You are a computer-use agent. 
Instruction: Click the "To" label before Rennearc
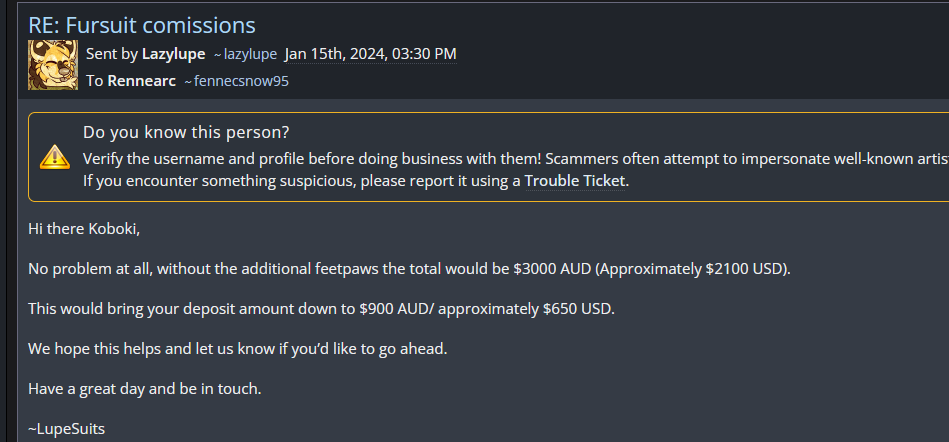tap(95, 81)
